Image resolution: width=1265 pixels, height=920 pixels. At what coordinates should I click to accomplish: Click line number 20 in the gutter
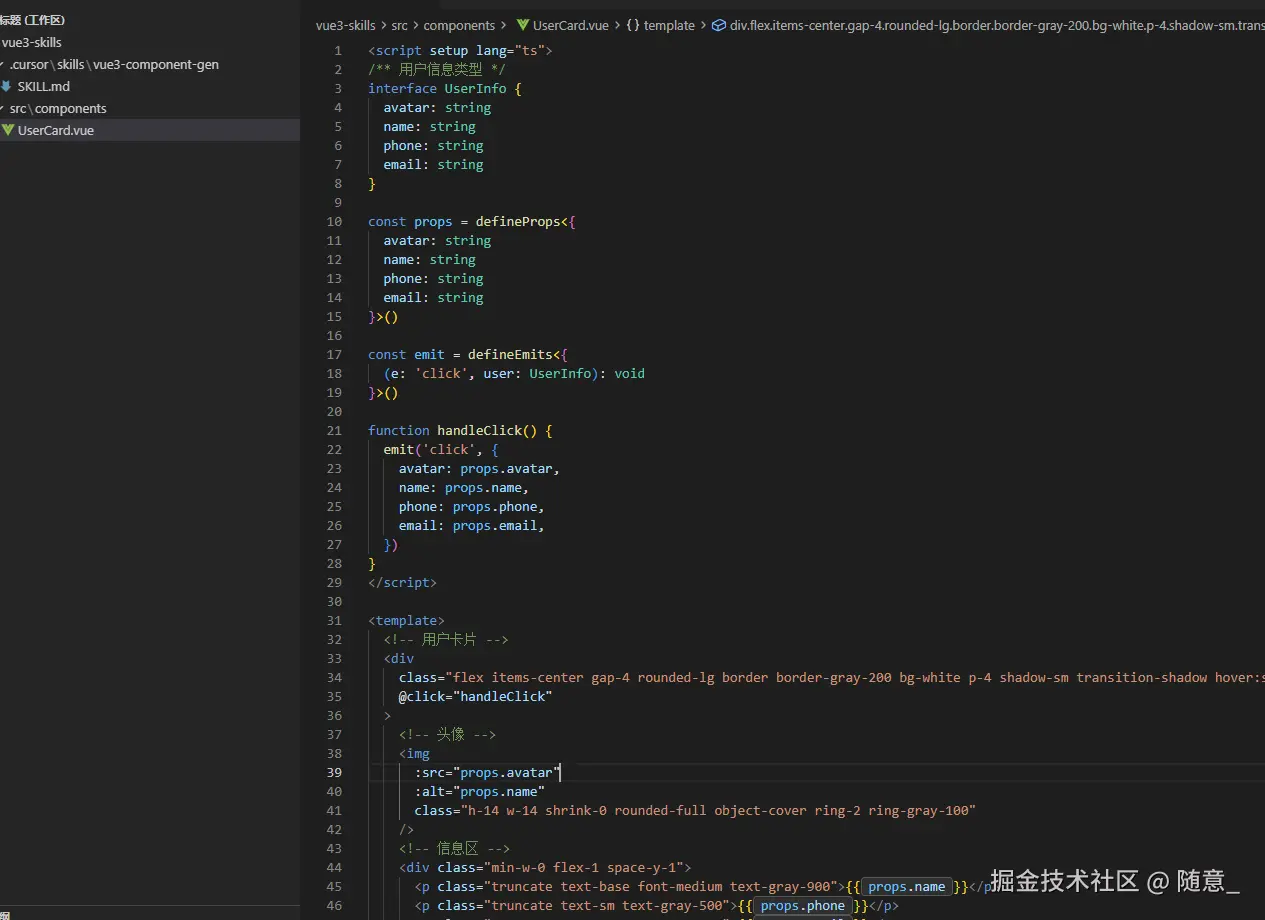[x=334, y=411]
